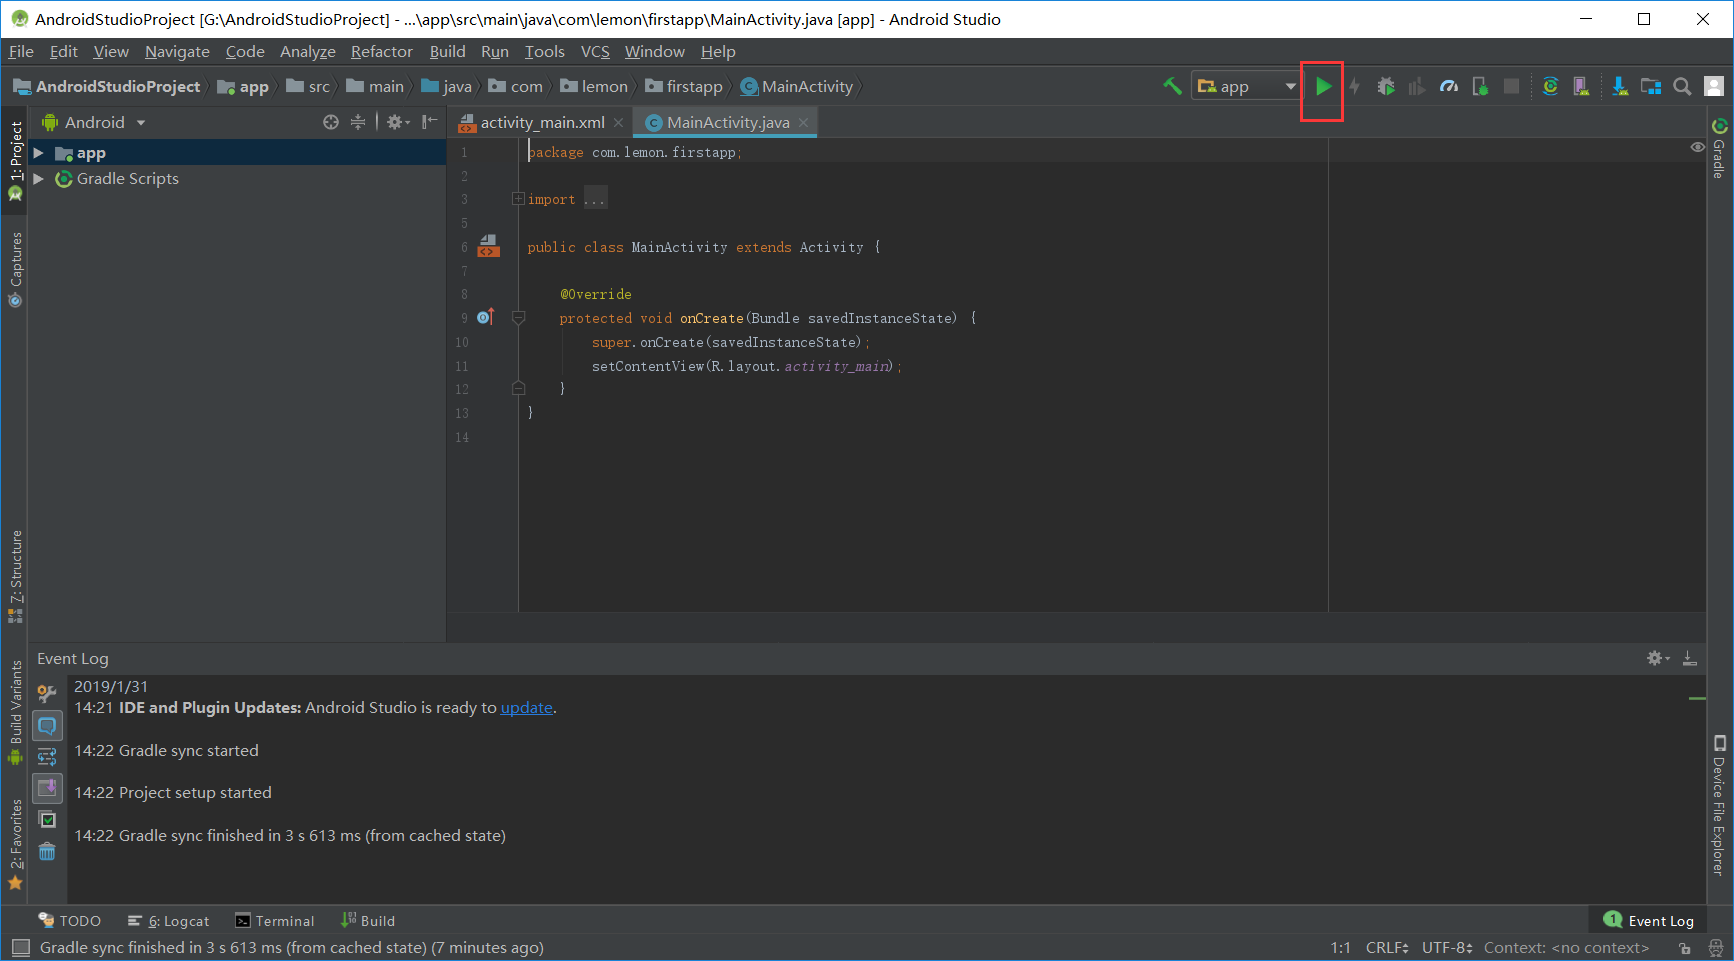The image size is (1734, 961).
Task: Click the AndroidStudioProject breadcrumb
Action: coord(108,87)
